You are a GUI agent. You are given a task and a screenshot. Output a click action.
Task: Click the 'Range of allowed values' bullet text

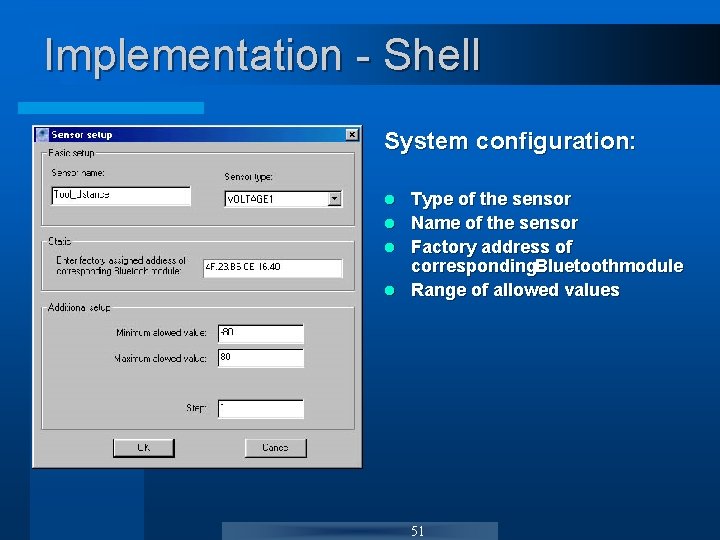pos(515,290)
